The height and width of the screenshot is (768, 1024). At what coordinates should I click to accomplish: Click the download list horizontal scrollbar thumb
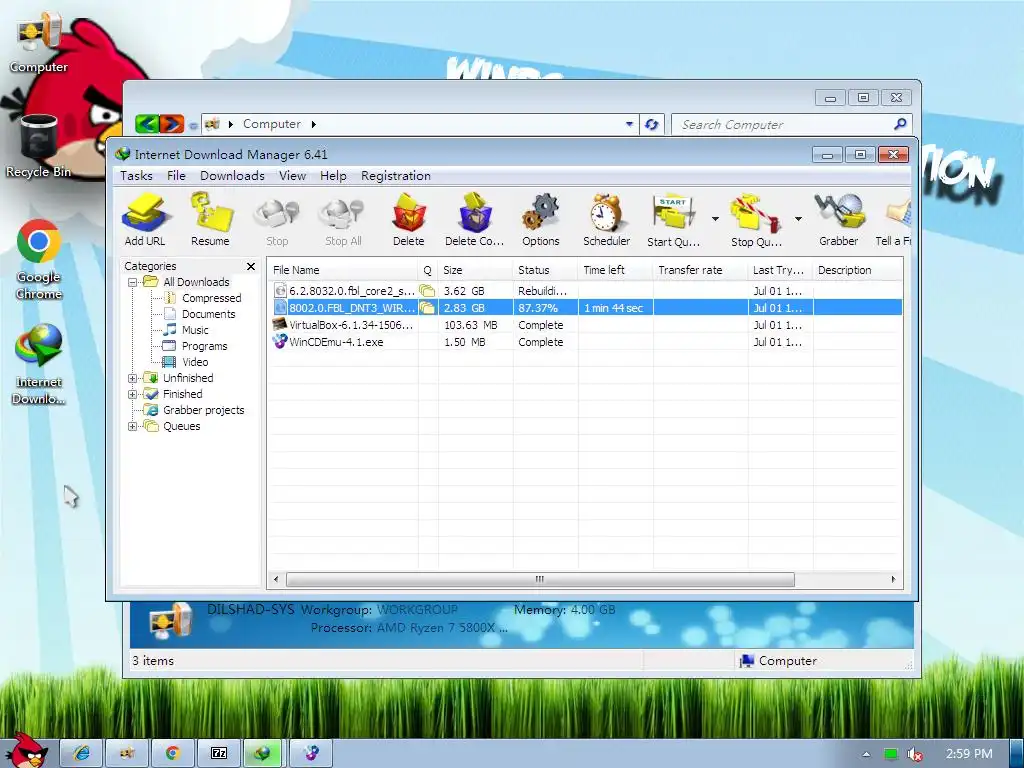tap(540, 579)
